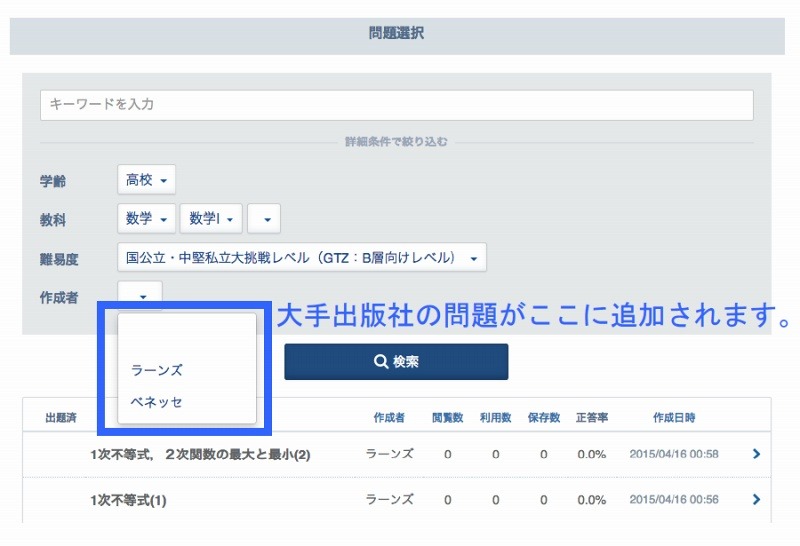This screenshot has height=546, width=800.
Task: Click the 詳細条件で絞り込む label
Action: click(x=396, y=142)
